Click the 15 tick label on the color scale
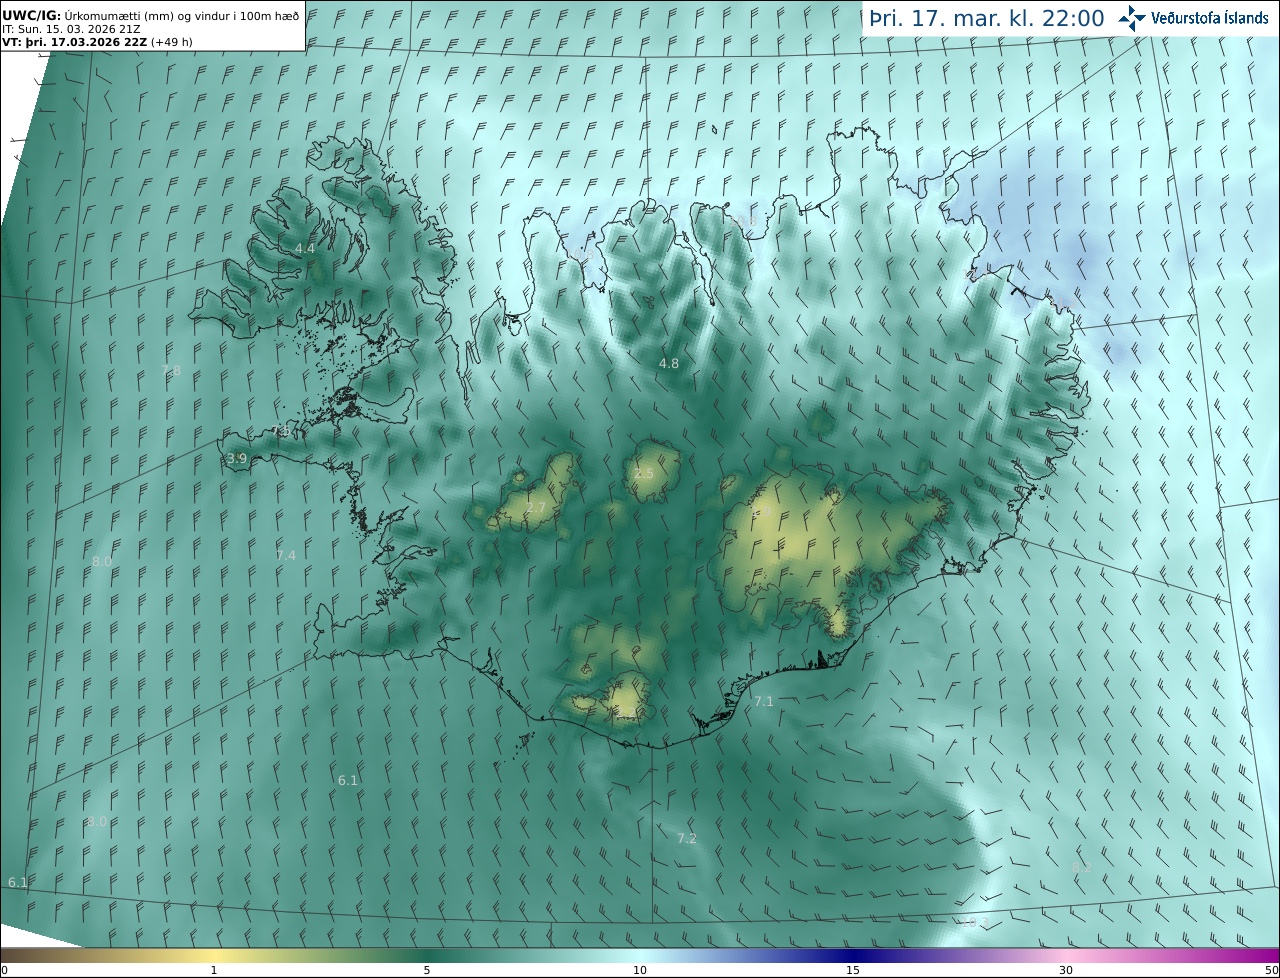 tap(853, 970)
